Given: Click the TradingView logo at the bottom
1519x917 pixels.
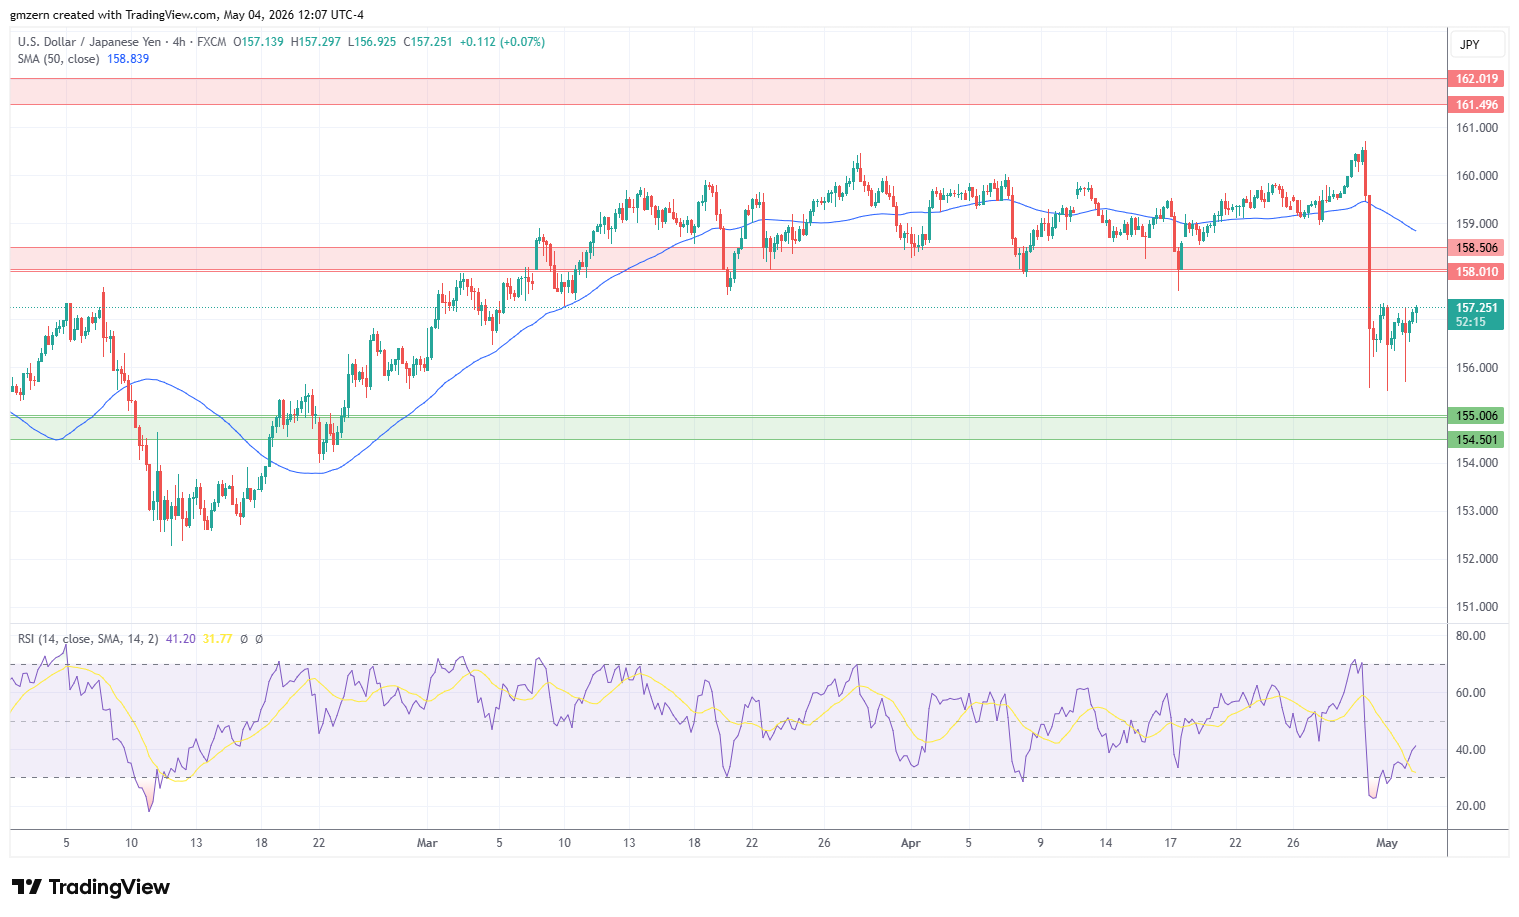Looking at the screenshot, I should point(91,887).
